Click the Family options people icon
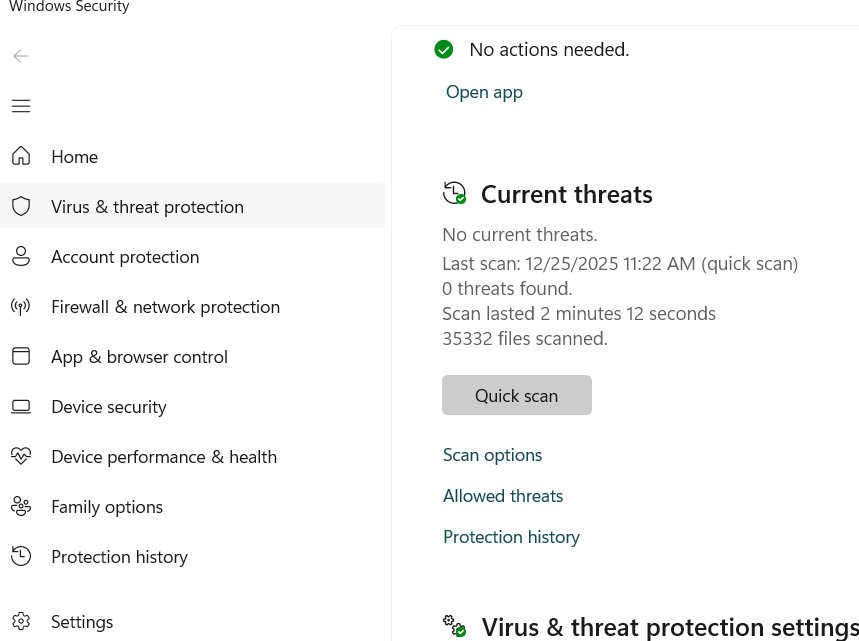 coord(21,506)
